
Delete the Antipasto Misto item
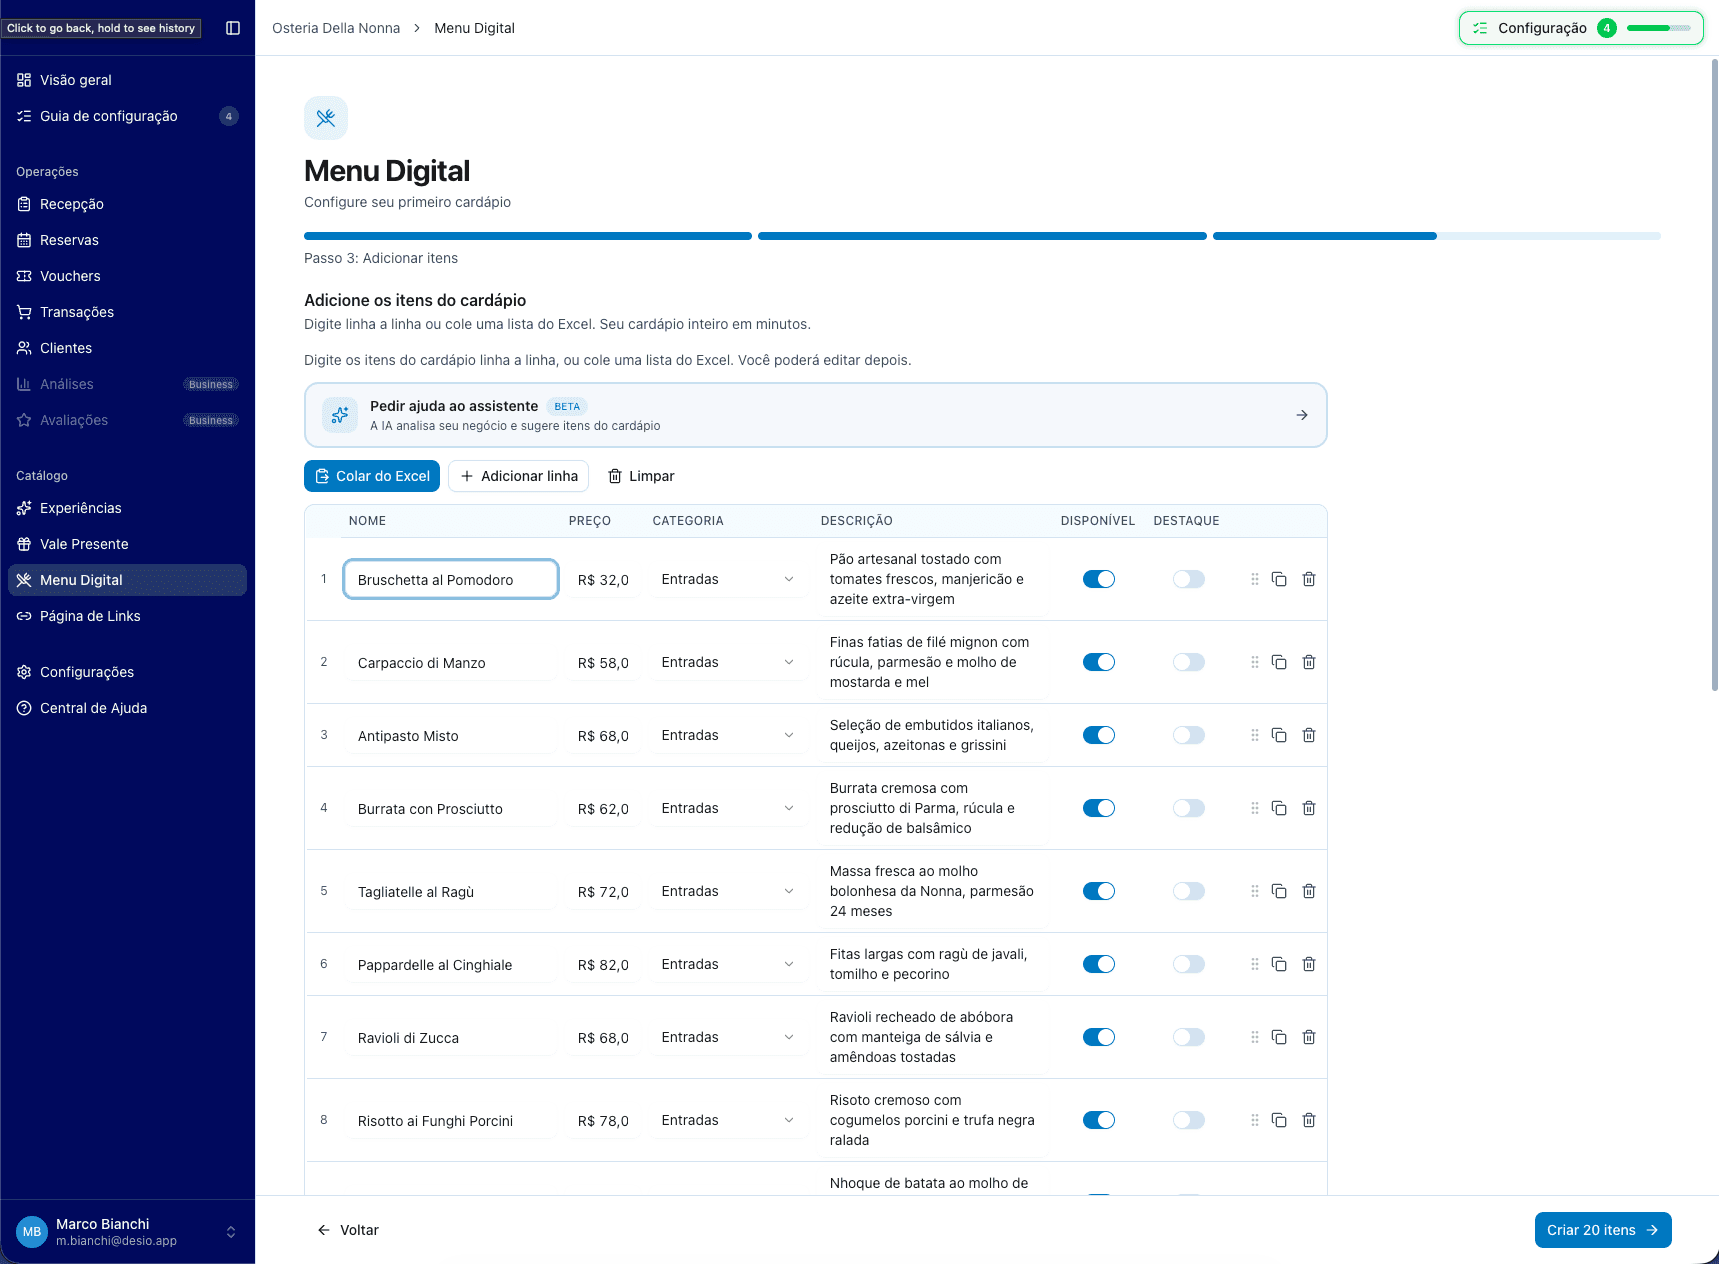click(1309, 735)
